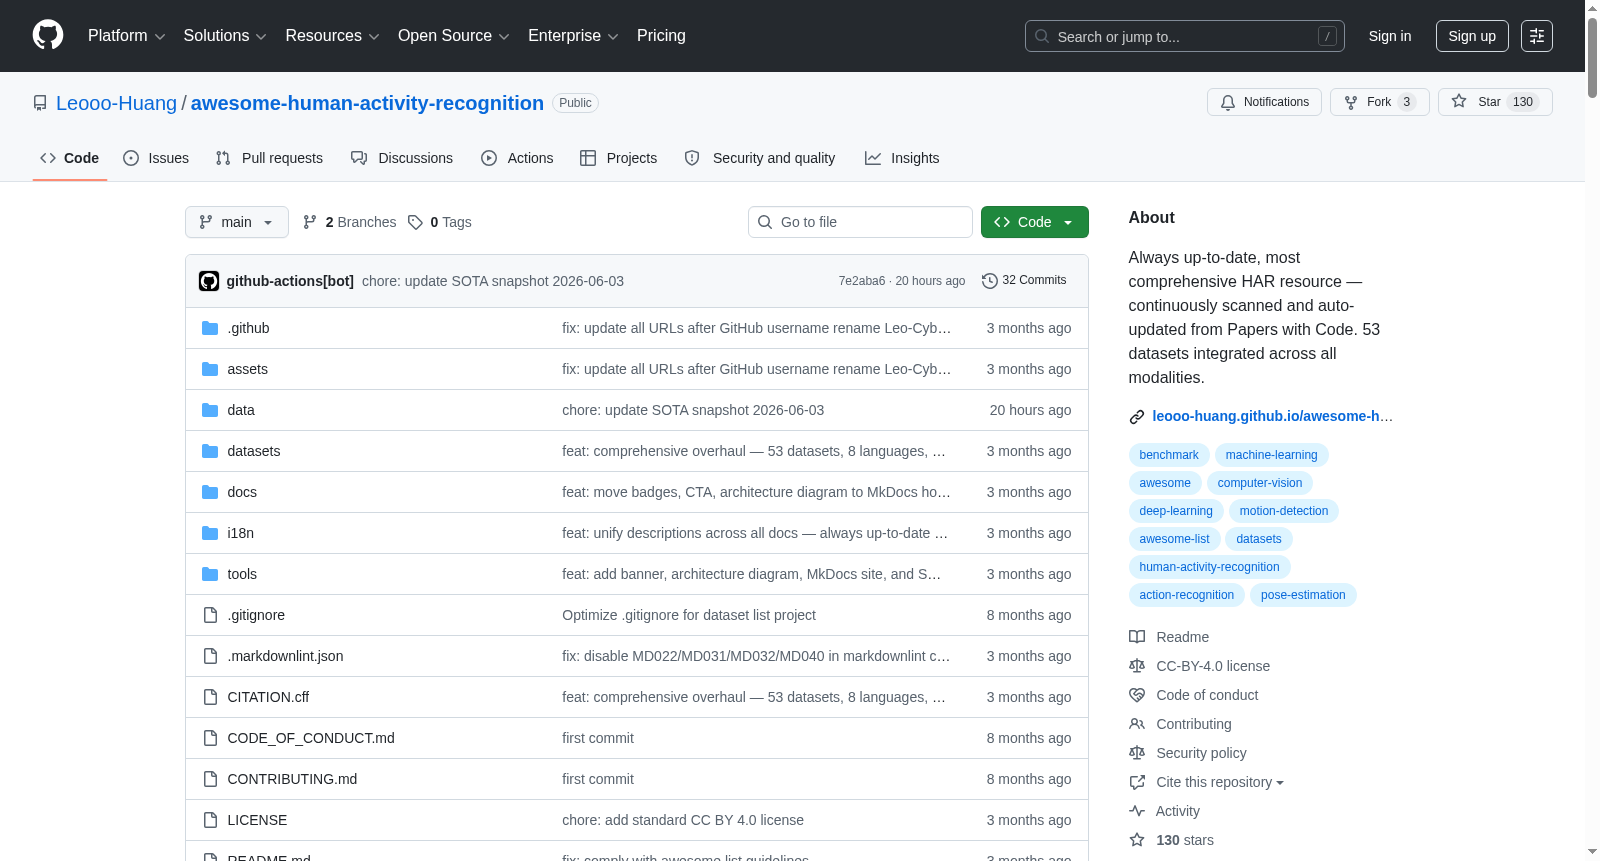Click the fork icon beside Fork
The height and width of the screenshot is (861, 1600).
point(1351,102)
